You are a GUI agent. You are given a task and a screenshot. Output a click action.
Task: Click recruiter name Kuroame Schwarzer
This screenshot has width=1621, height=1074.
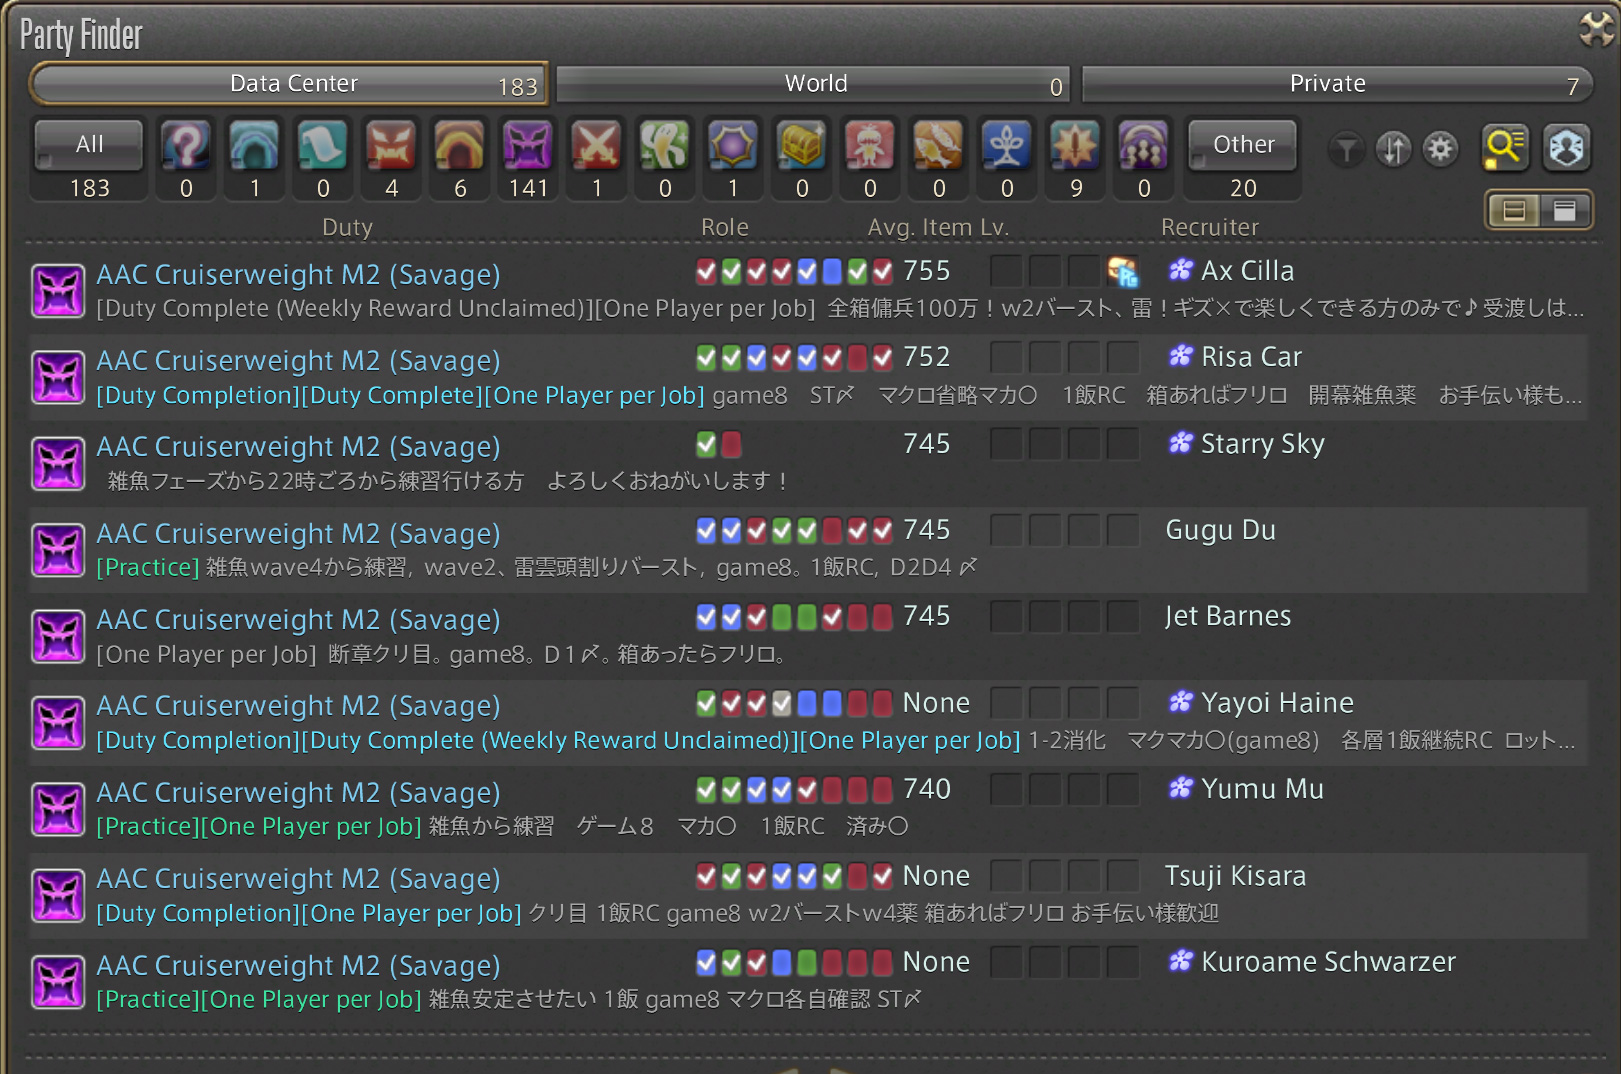[1328, 962]
